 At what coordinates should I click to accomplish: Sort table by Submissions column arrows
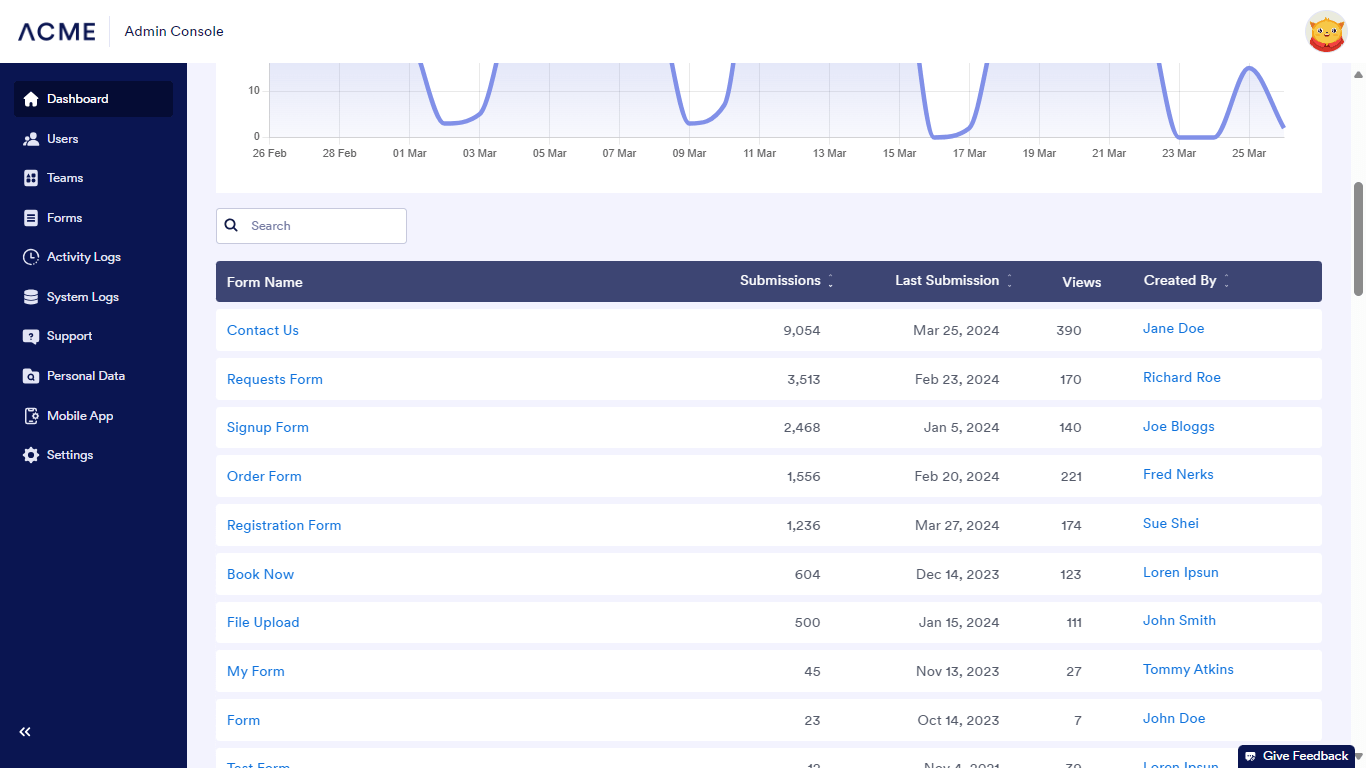coord(830,281)
